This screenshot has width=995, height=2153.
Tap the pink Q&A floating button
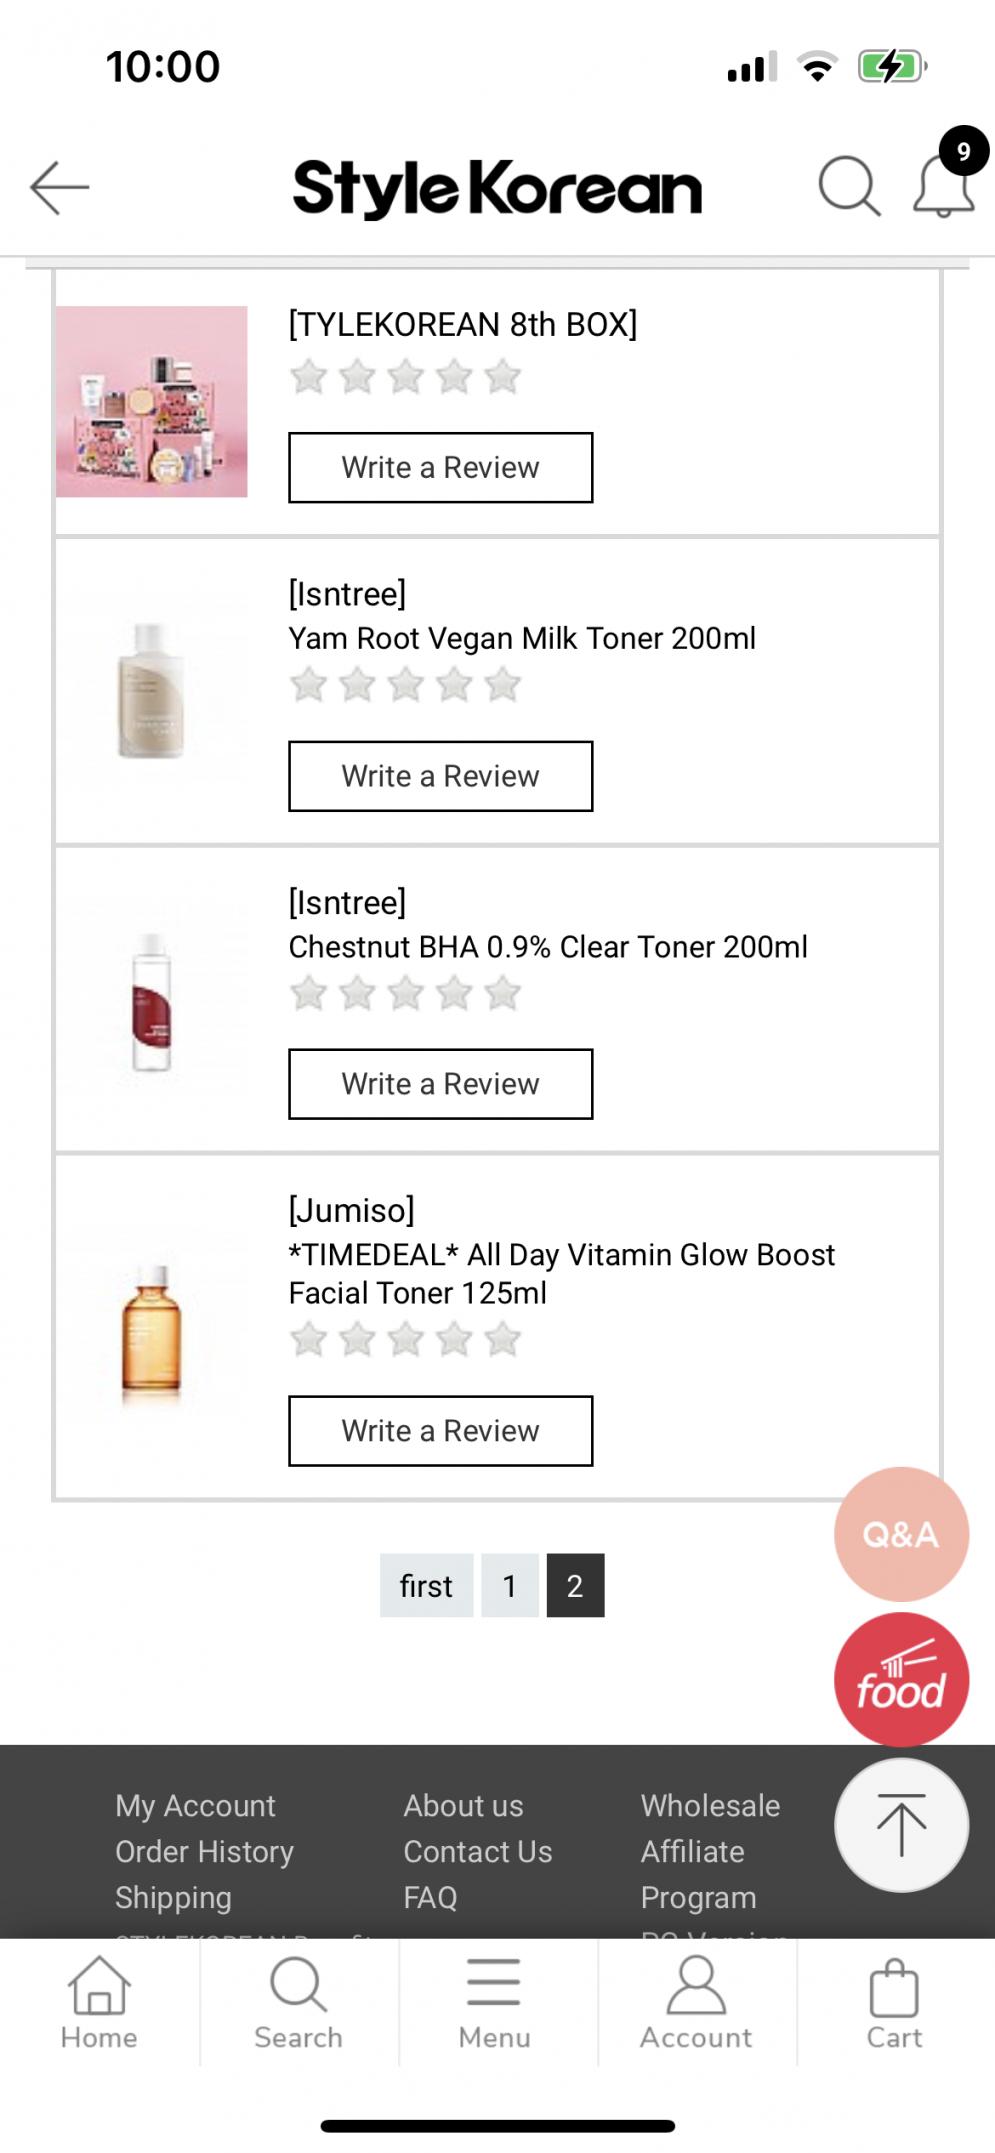(x=900, y=1534)
